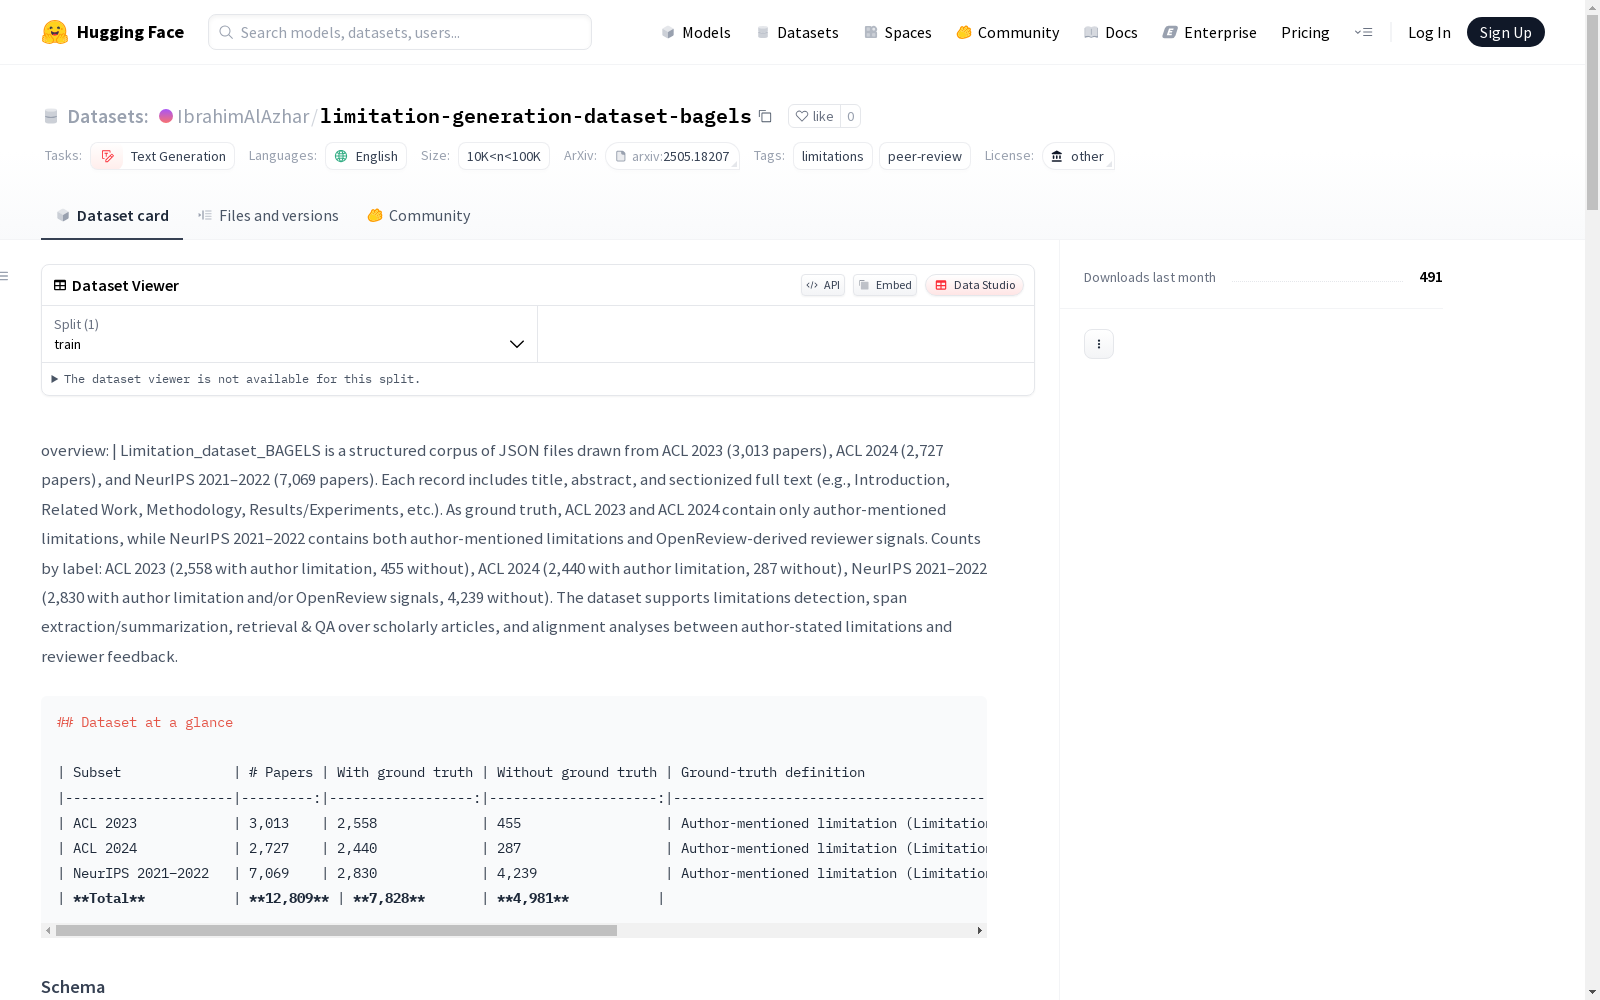
Task: Click the '## Dataset at a glance' line
Action: click(145, 722)
